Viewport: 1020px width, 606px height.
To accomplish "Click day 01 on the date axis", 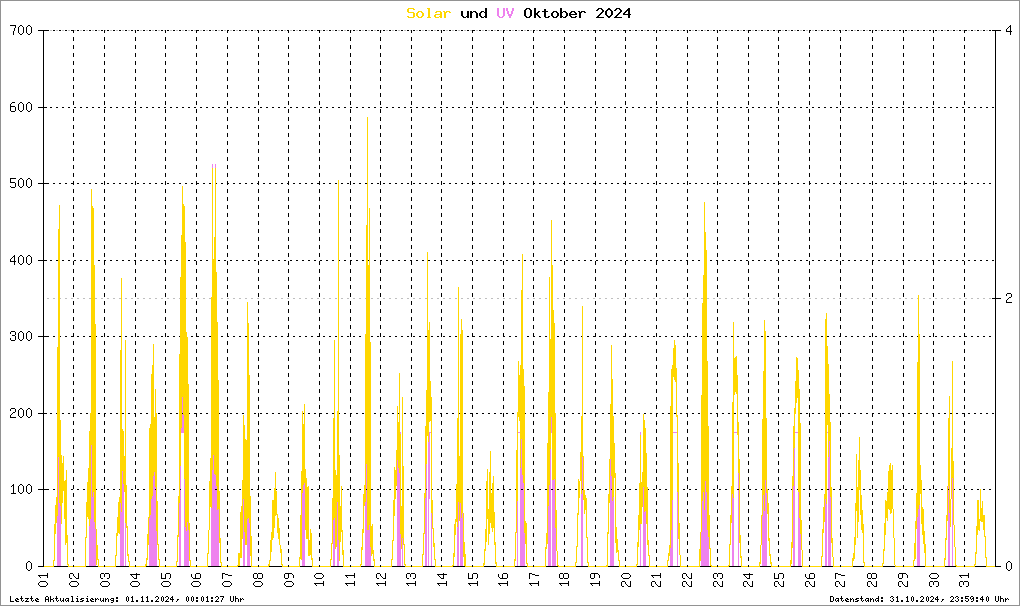I will coord(44,579).
